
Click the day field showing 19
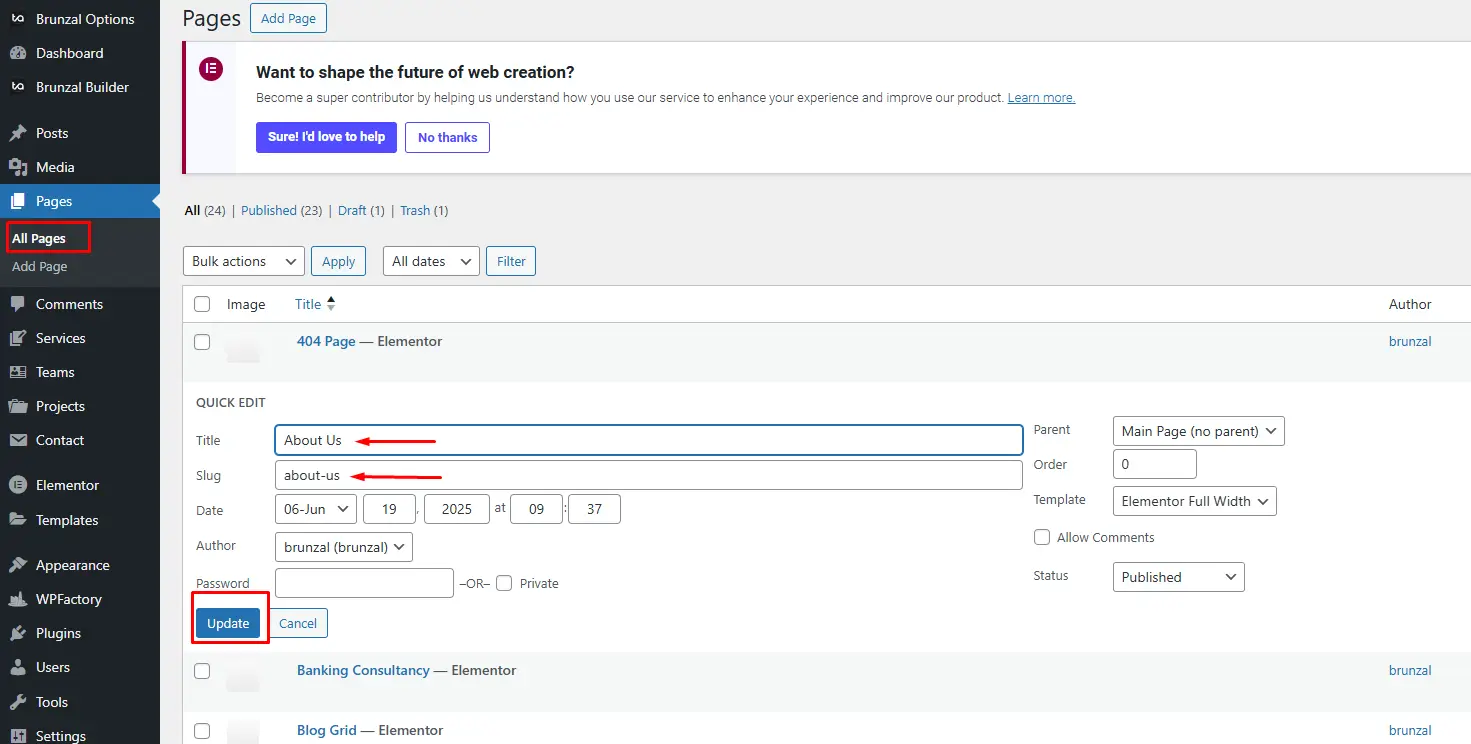click(x=390, y=509)
